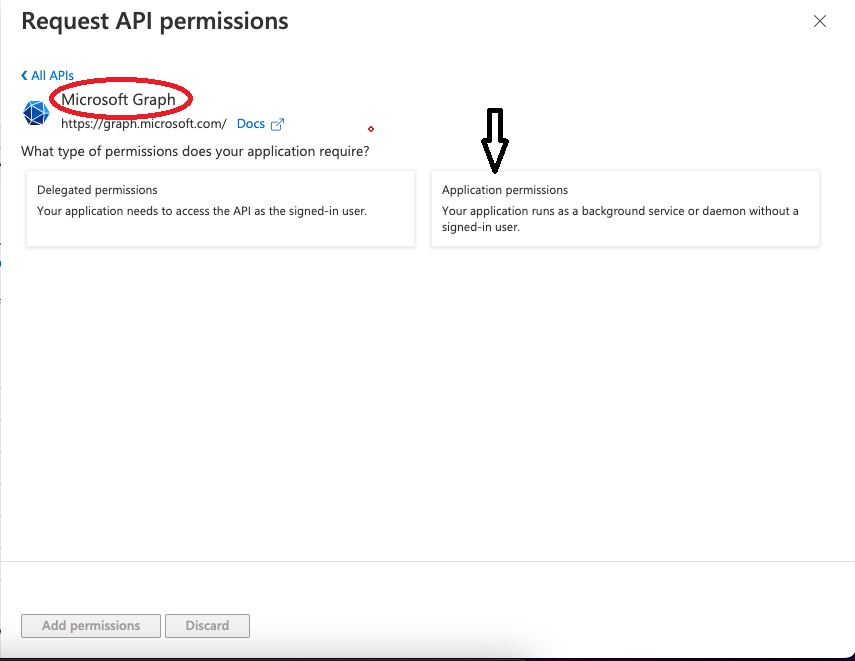Screen dimensions: 855x661
Task: Click the https://graph.microsoft.com/ URL text
Action: pos(143,124)
